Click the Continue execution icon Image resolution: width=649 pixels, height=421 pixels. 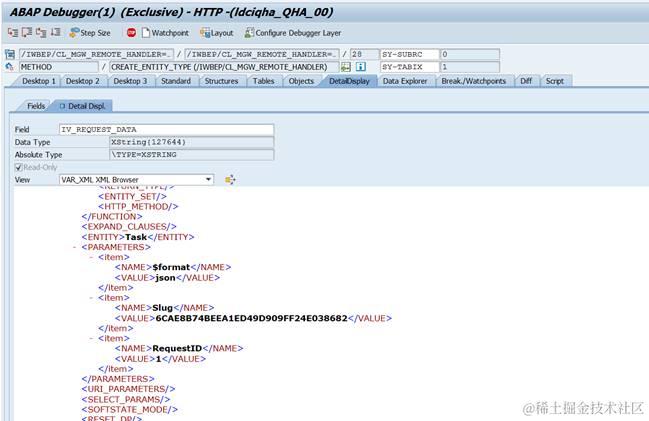click(55, 33)
